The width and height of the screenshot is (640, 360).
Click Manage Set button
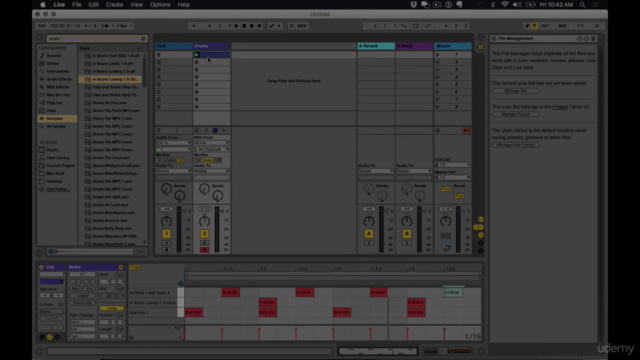516,91
